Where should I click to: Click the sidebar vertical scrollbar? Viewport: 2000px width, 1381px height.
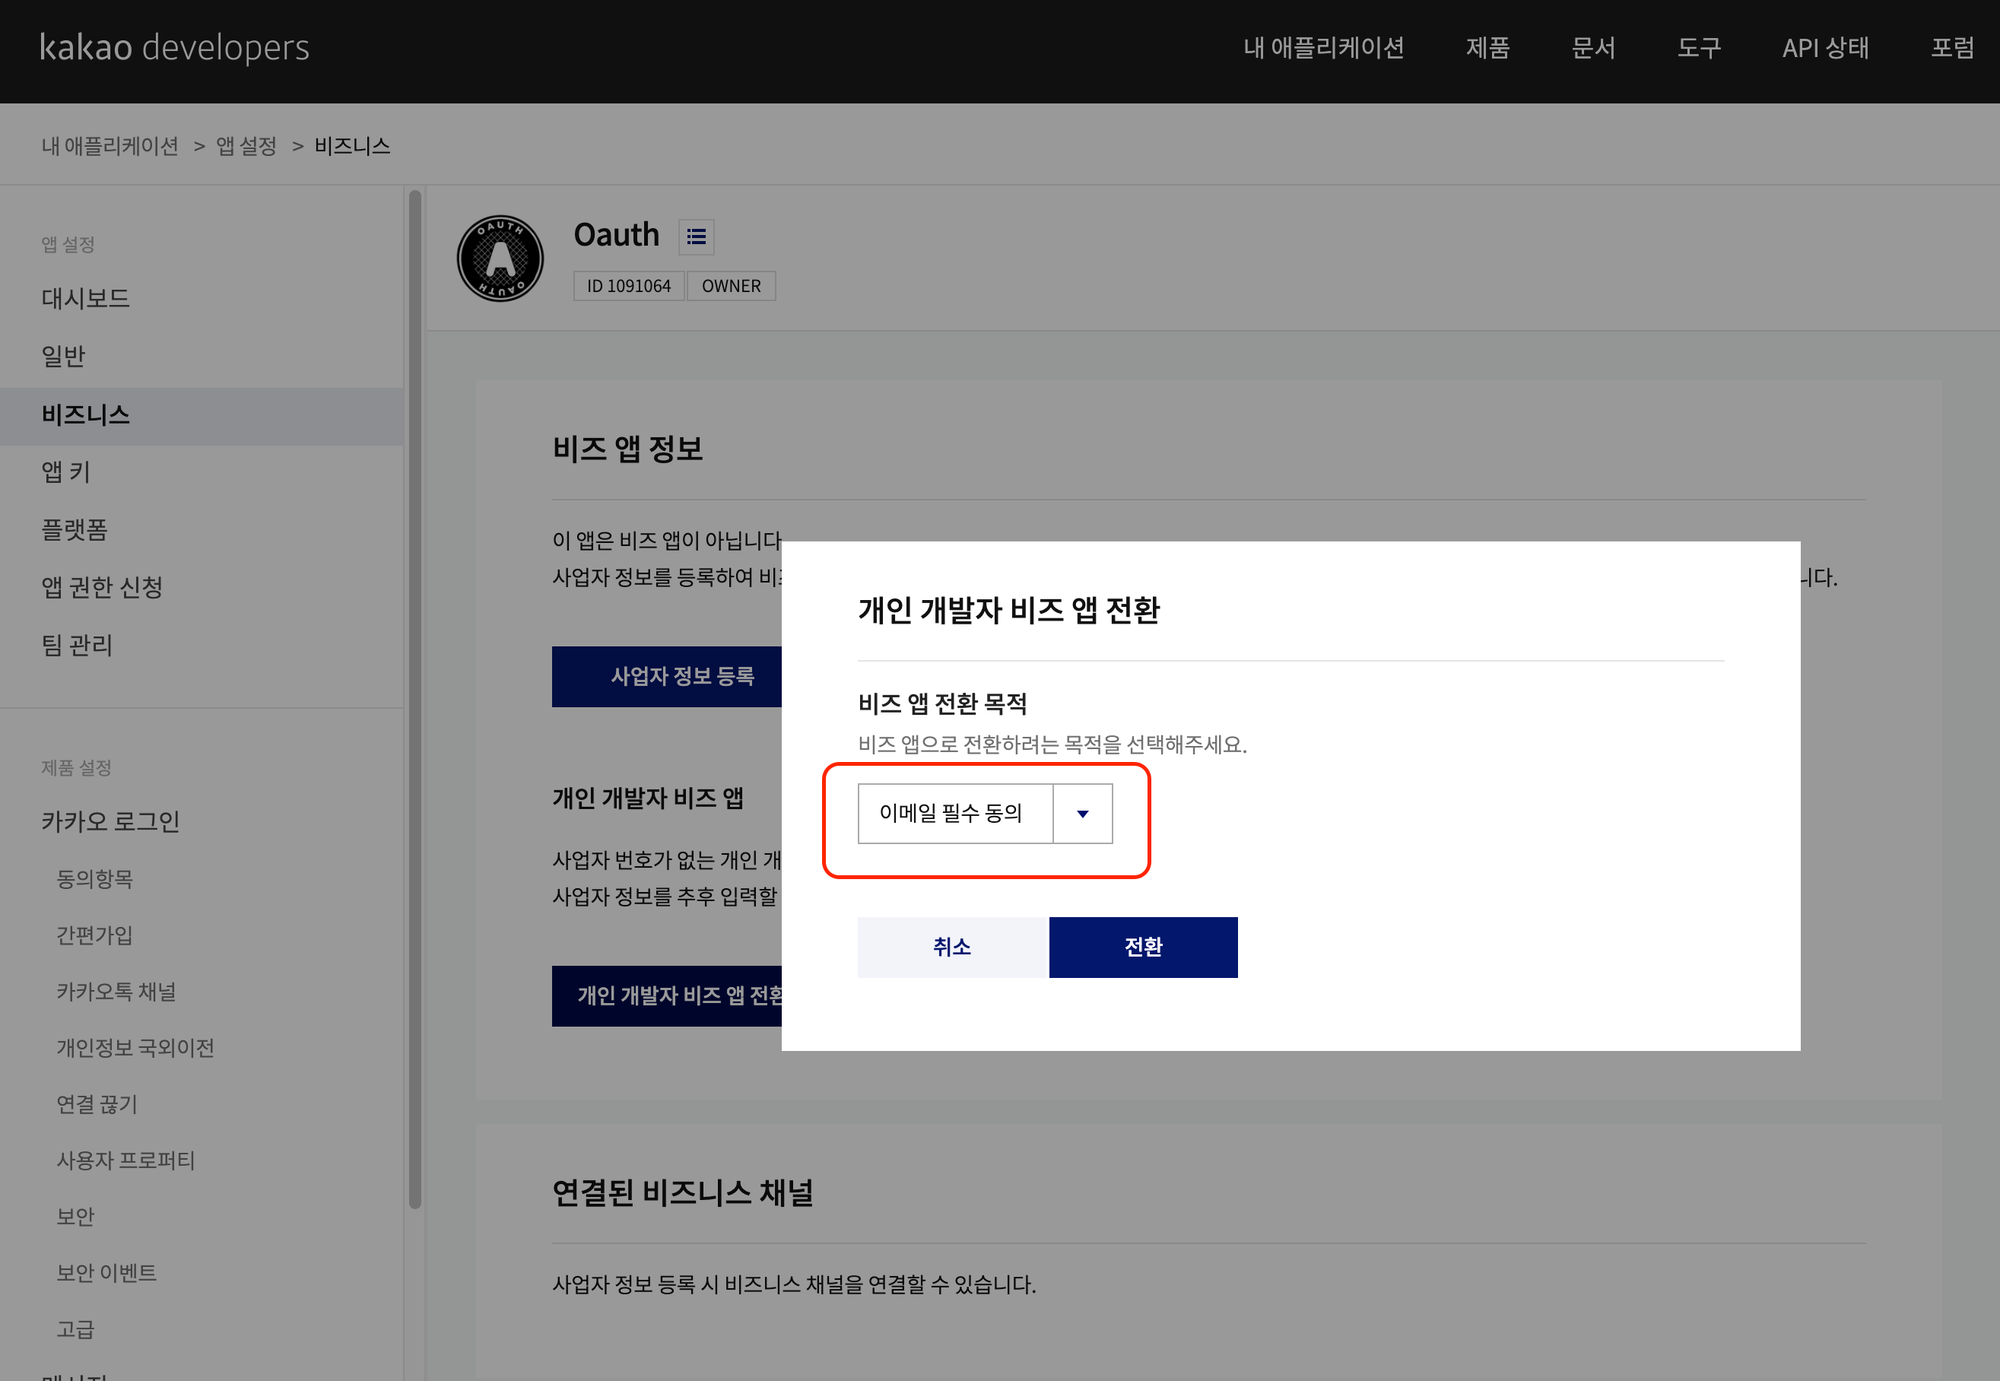[x=415, y=700]
